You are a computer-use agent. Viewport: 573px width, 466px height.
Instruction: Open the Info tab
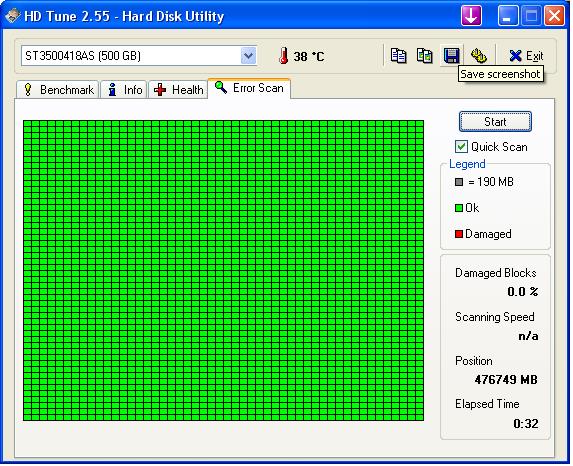[x=124, y=90]
